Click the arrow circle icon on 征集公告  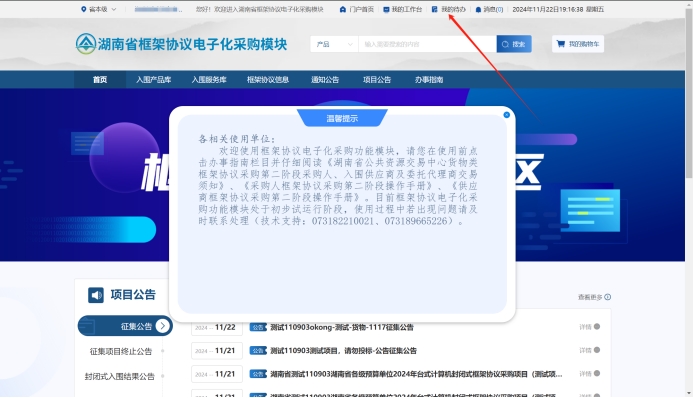[x=163, y=326]
